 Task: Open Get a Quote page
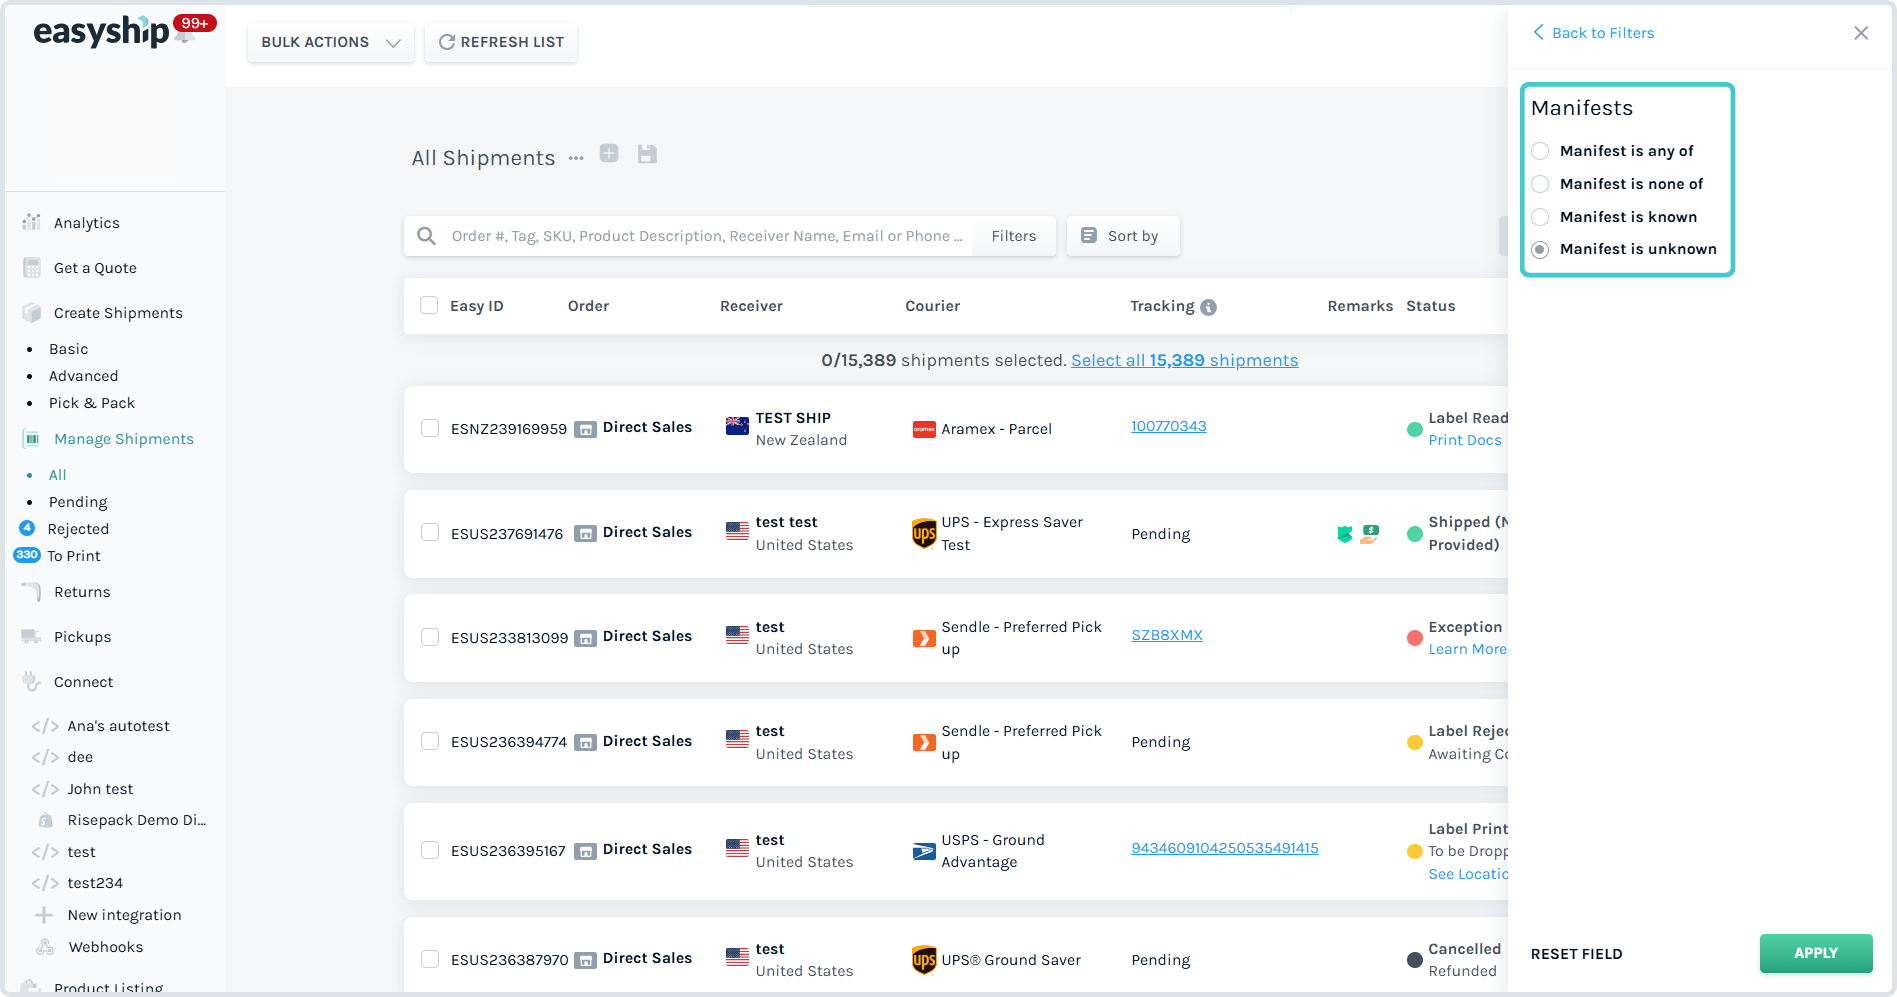click(95, 268)
